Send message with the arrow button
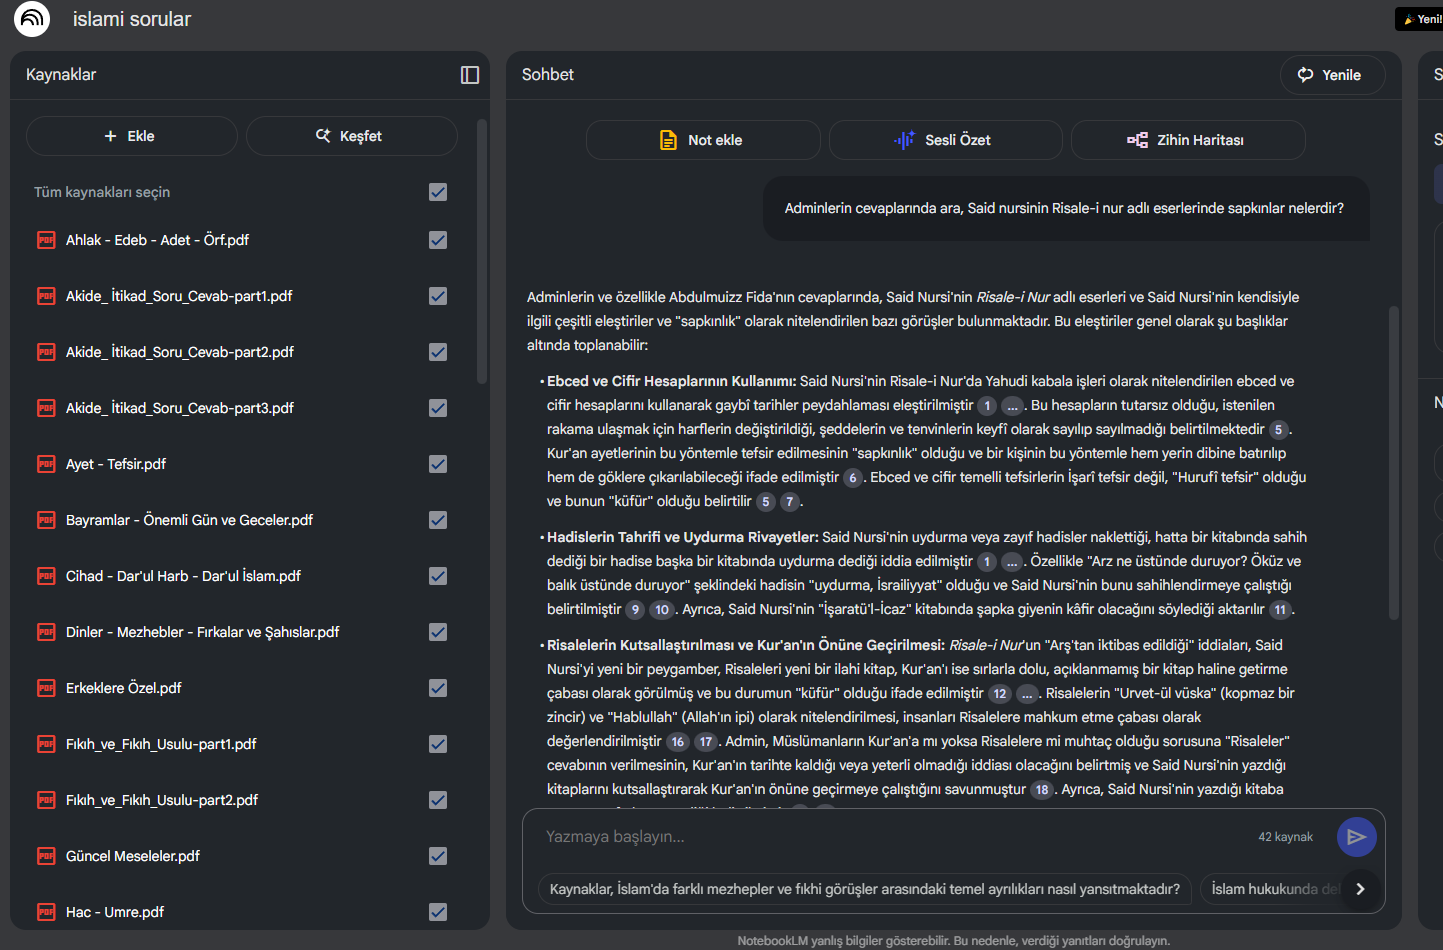1443x950 pixels. pos(1356,837)
